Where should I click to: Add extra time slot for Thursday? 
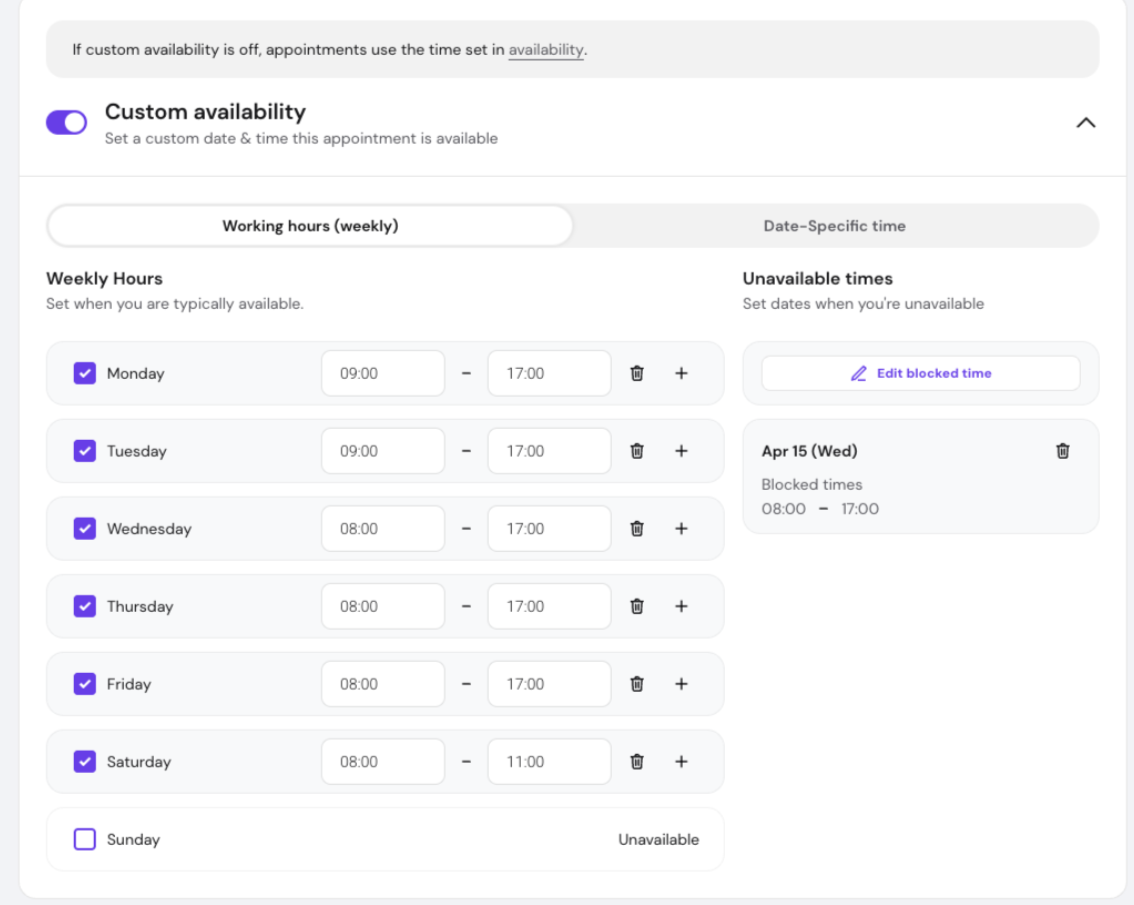tap(681, 606)
